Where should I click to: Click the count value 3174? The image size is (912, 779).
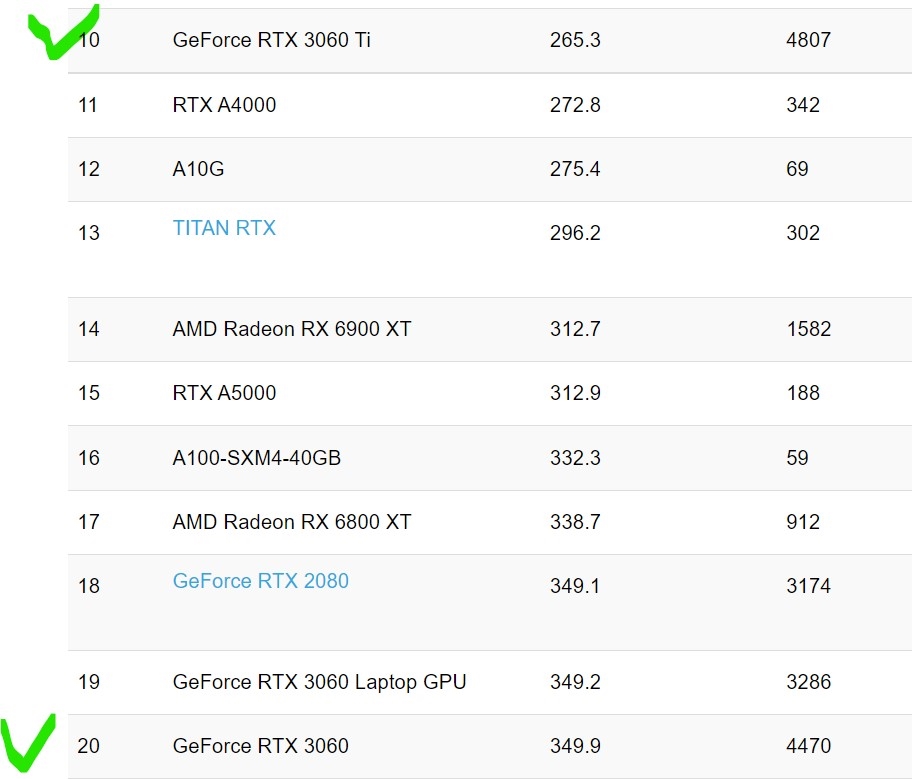point(808,586)
